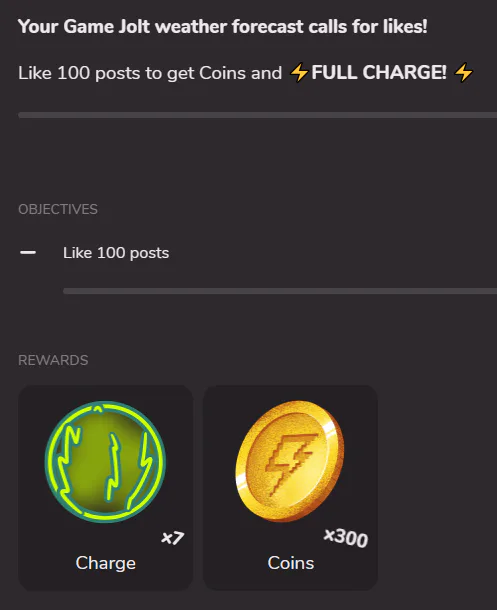The image size is (497, 610).
Task: Click the gold Coins icon
Action: click(x=290, y=461)
